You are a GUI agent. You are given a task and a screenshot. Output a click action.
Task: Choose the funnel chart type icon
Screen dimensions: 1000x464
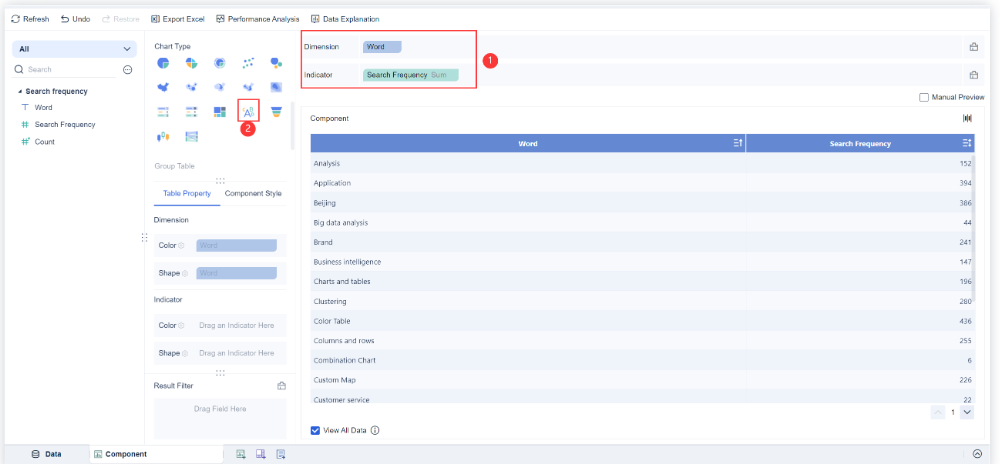(x=276, y=111)
